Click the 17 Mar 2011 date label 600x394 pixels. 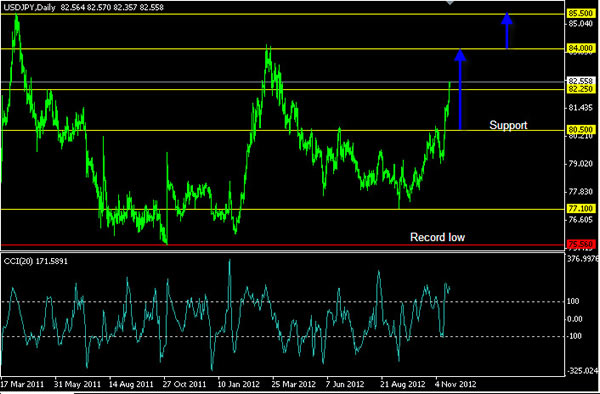point(22,384)
